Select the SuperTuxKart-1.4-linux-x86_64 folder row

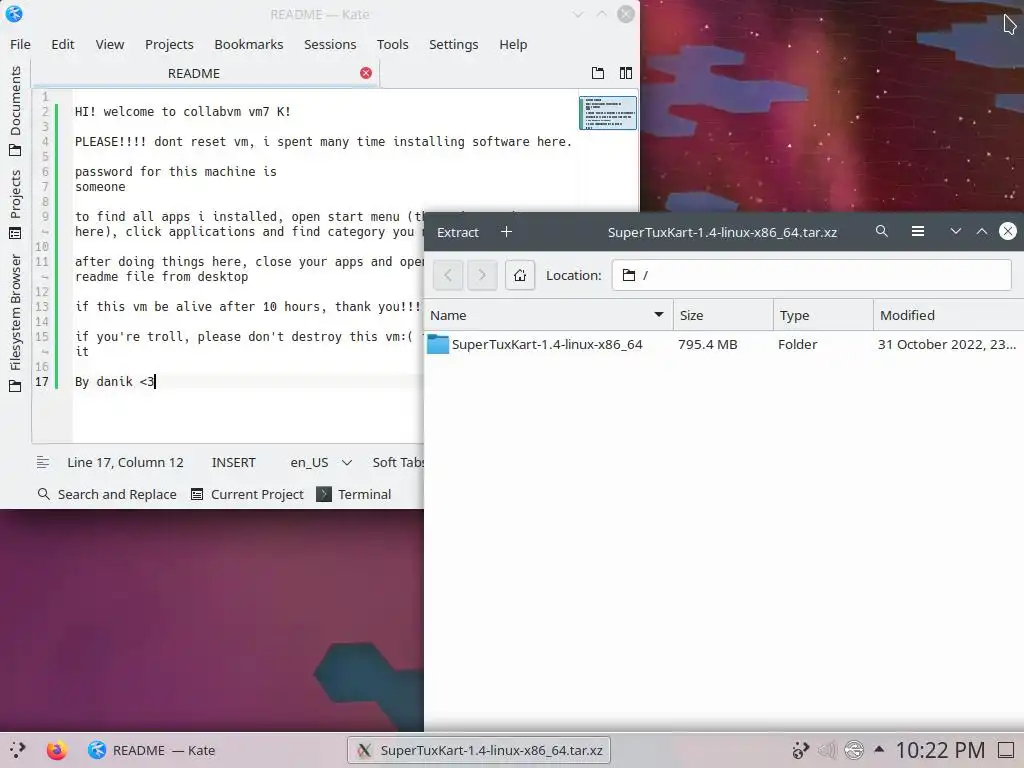click(724, 344)
